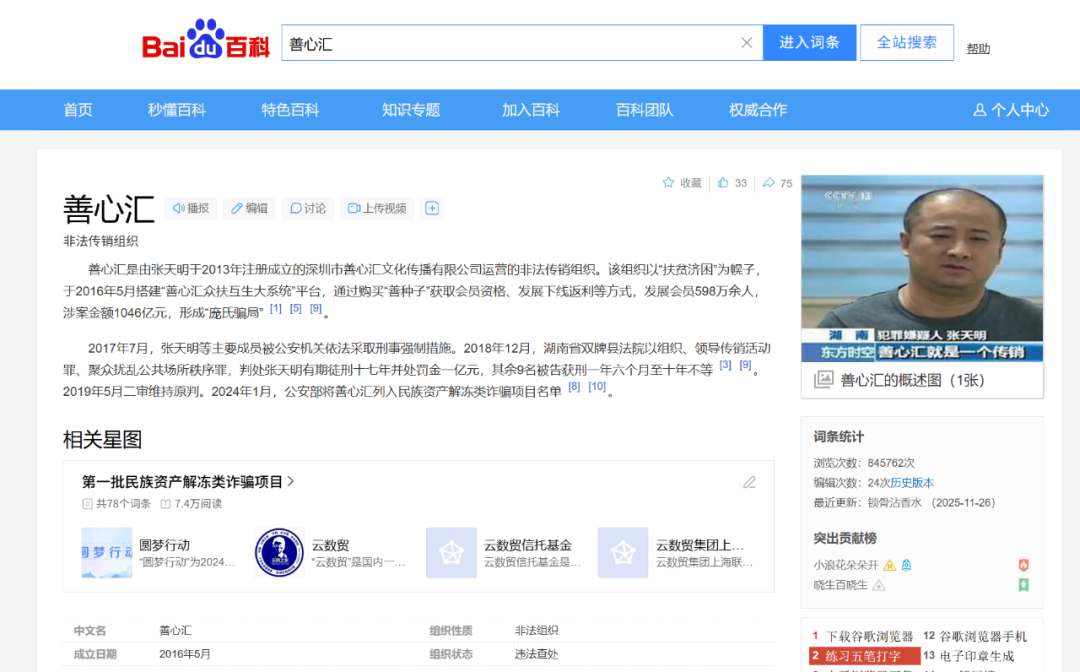Click the small plus icon beside 上传视频
Screen dimensions: 1080x672
[x=431, y=207]
